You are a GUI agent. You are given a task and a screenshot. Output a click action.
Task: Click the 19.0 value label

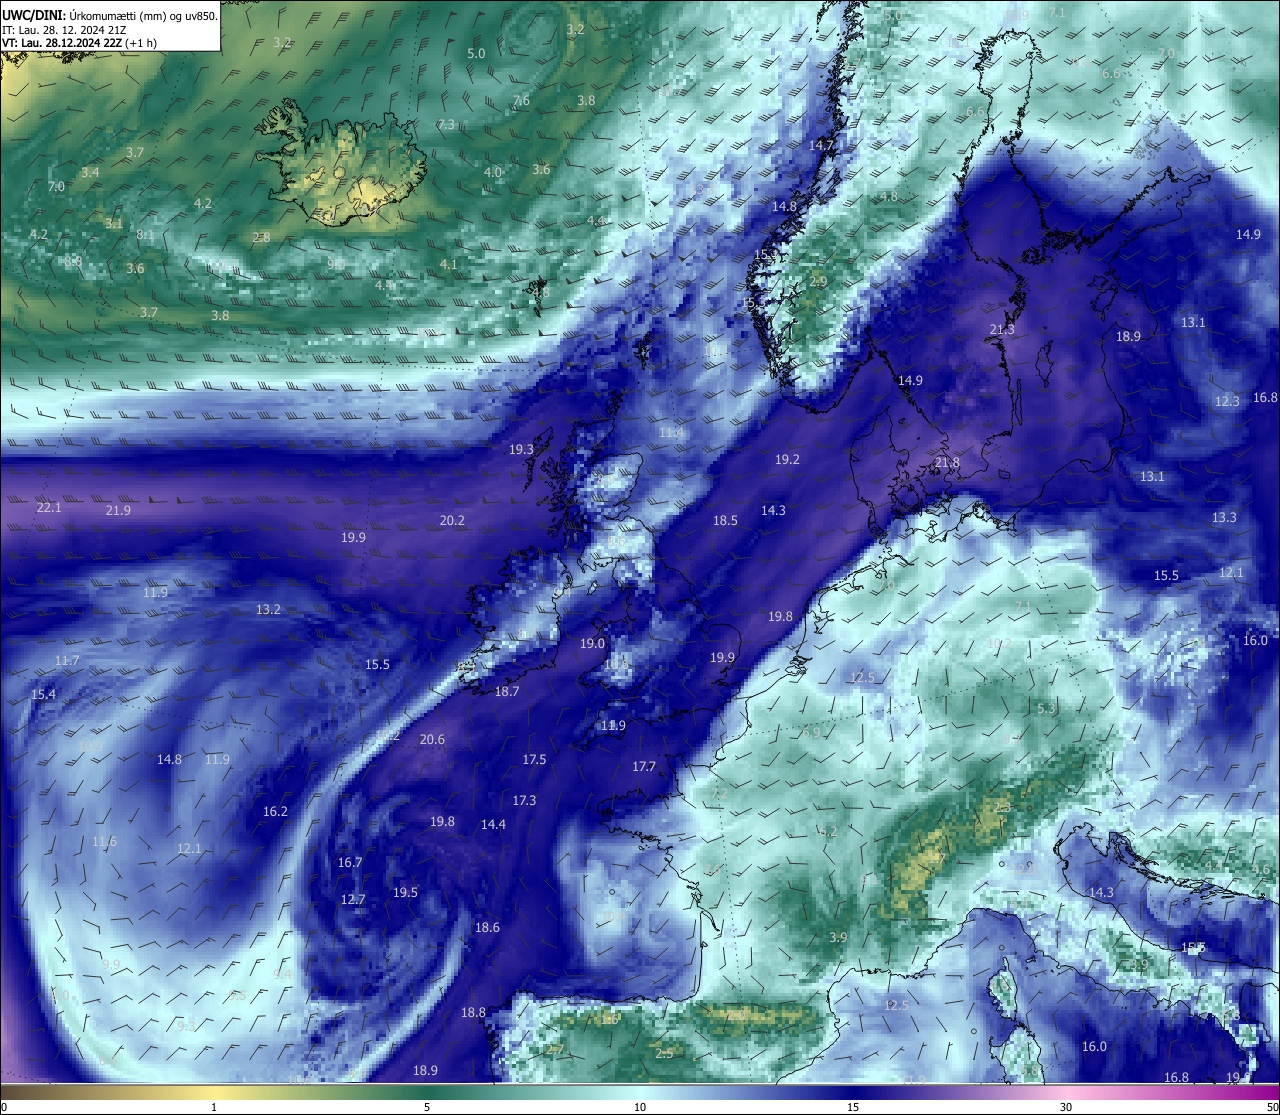tap(593, 644)
